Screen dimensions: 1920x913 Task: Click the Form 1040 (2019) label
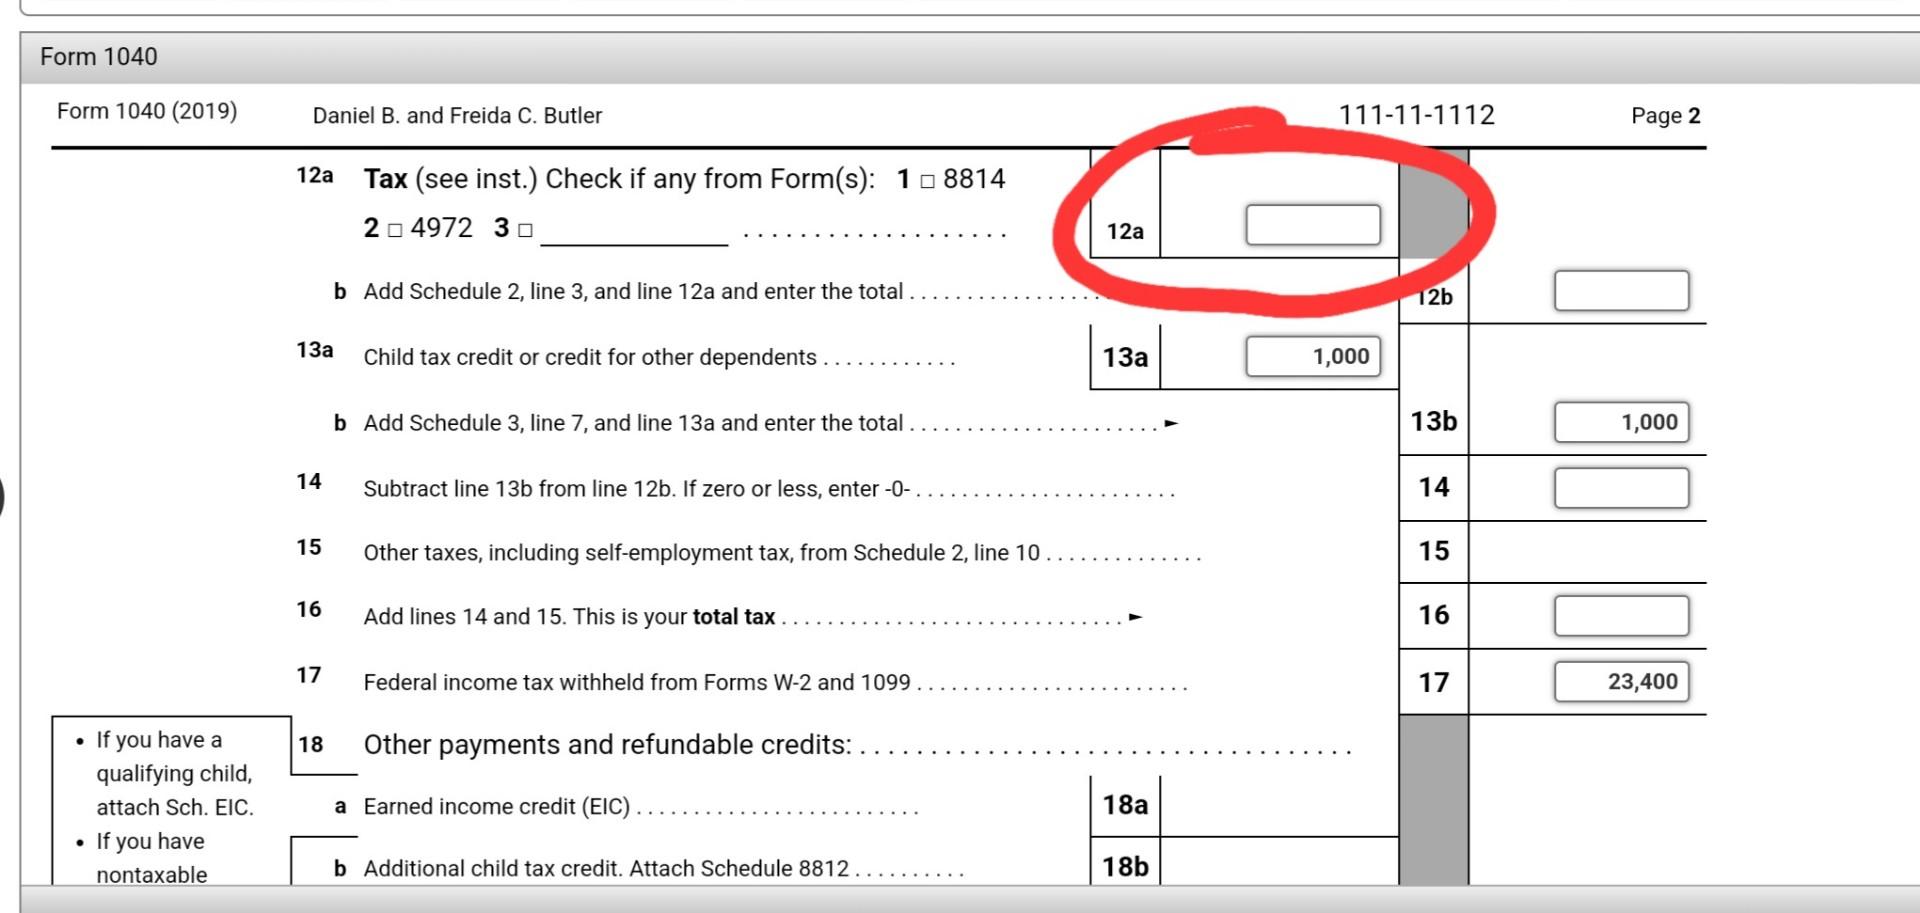pos(146,111)
